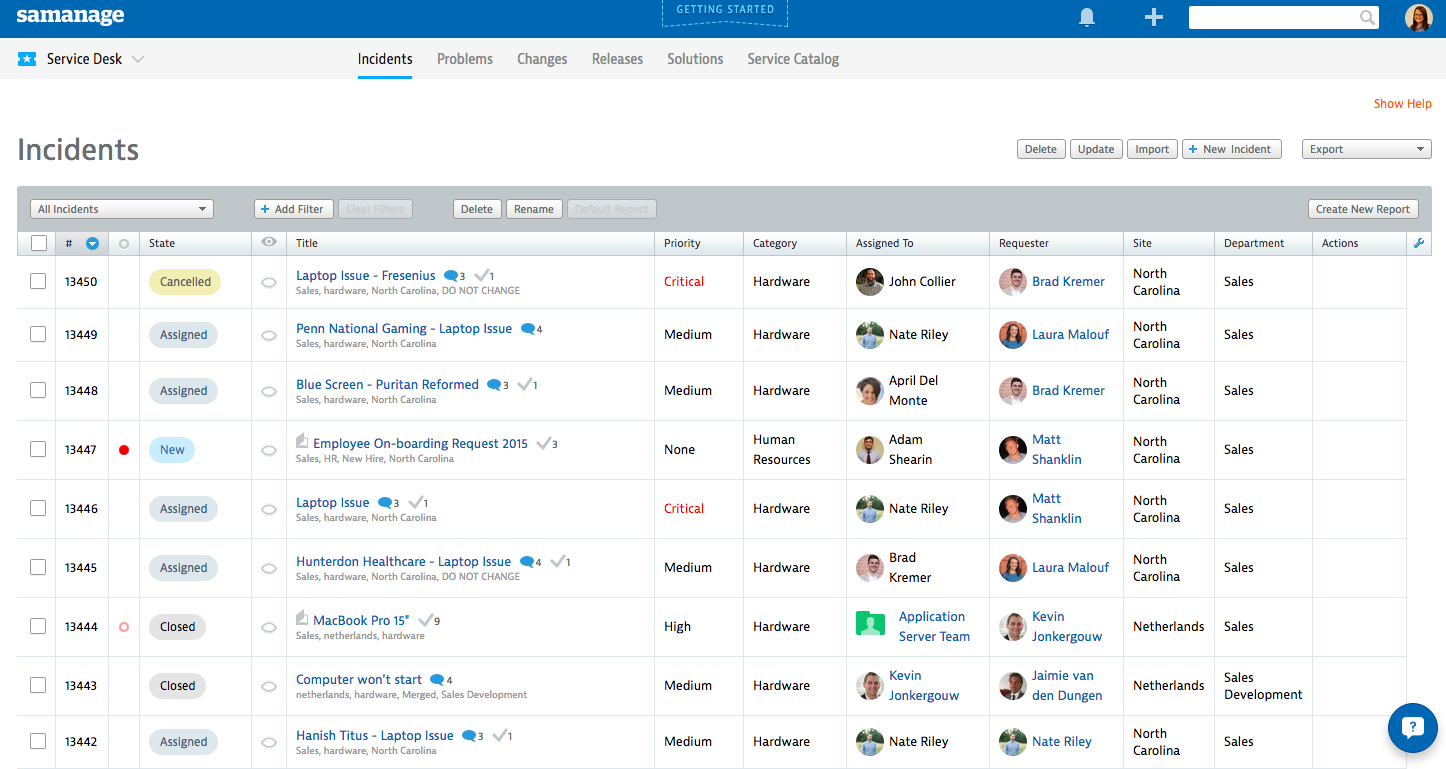Click the Service Desk blue star icon
The image size is (1446, 769).
click(x=26, y=58)
